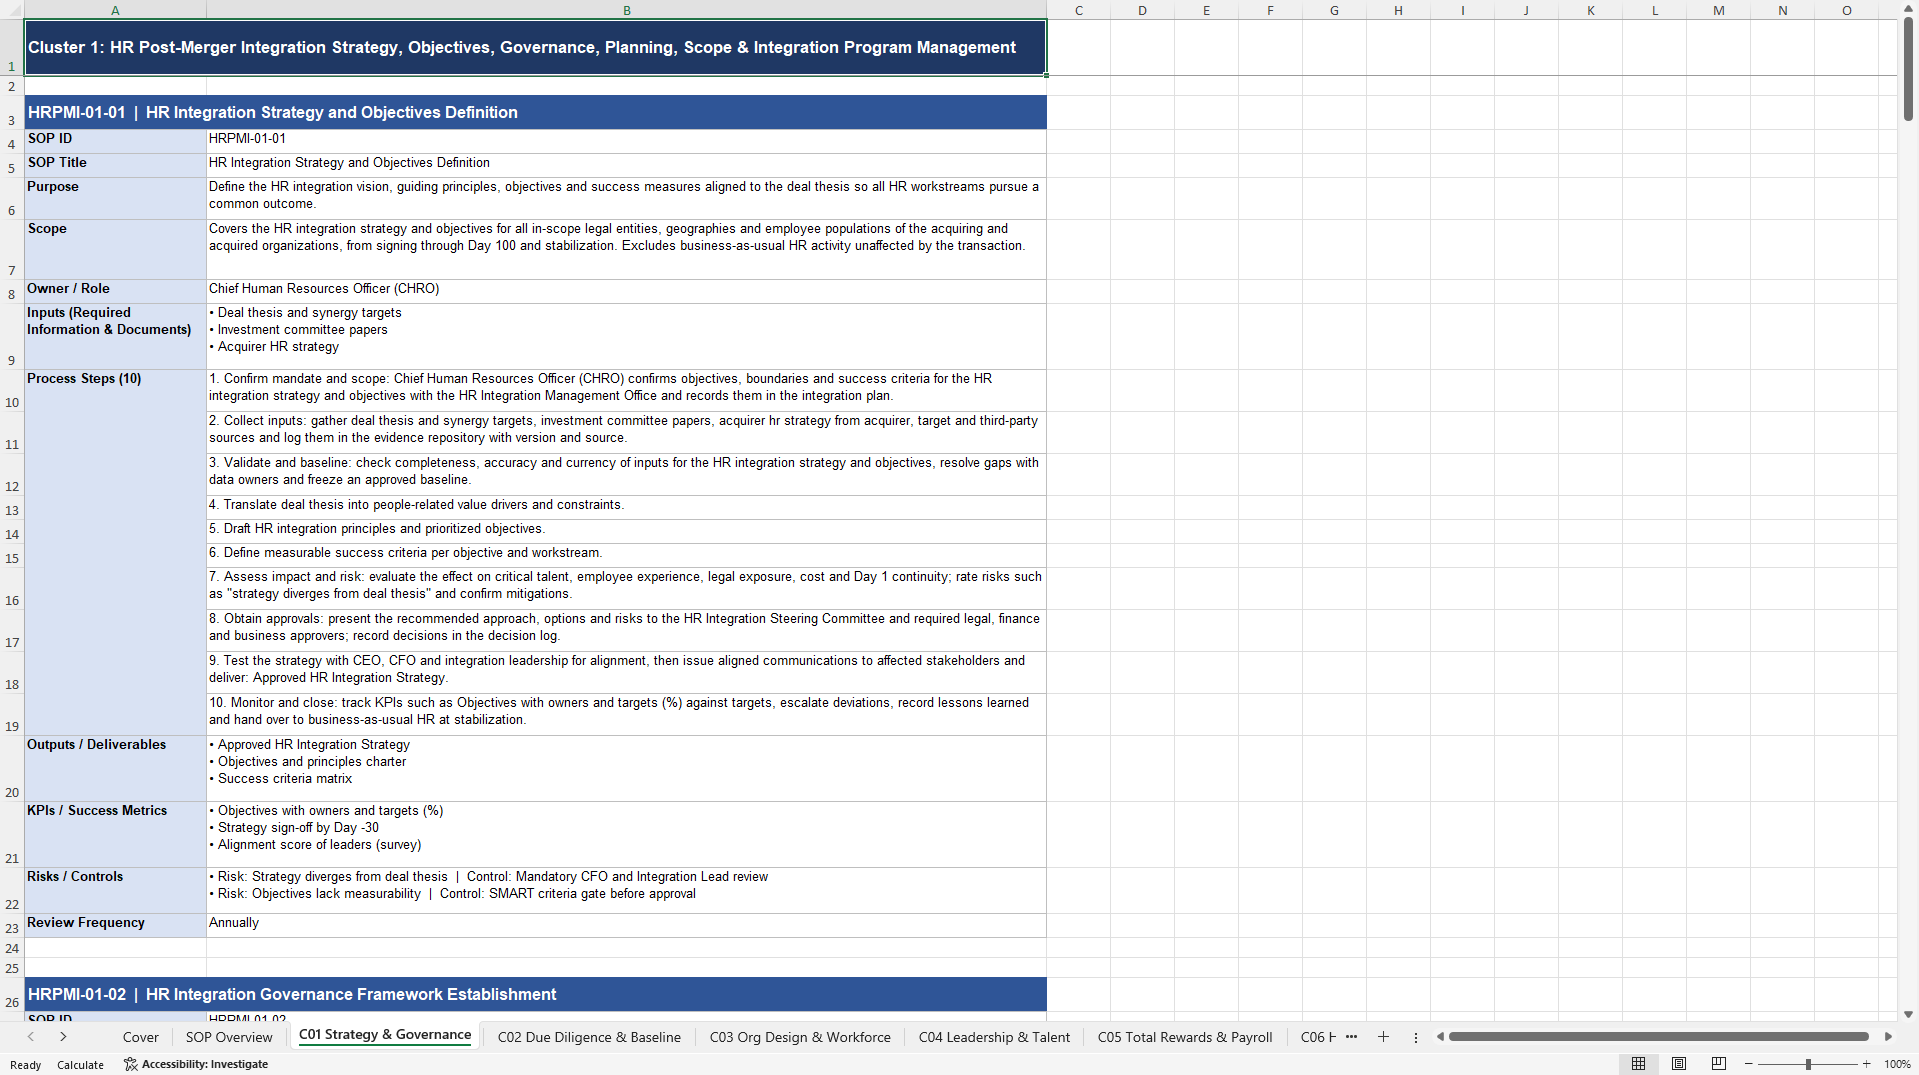Viewport: 1919px width, 1075px height.
Task: Select row 10 header
Action: pos(12,391)
